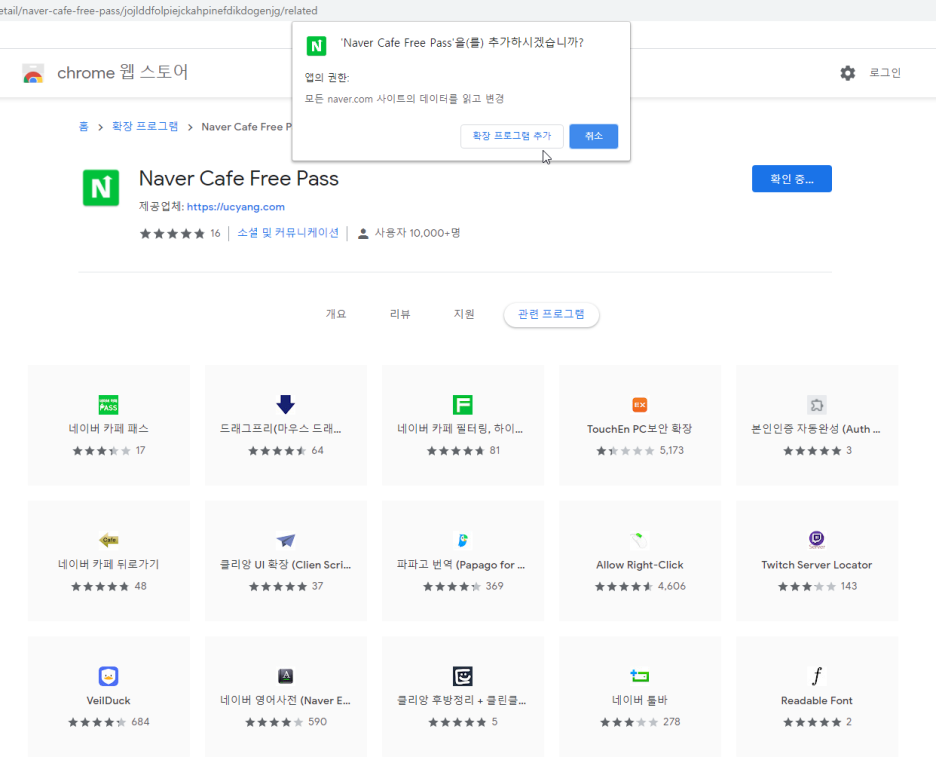Open the https://ucyang.com provider link

(x=236, y=207)
